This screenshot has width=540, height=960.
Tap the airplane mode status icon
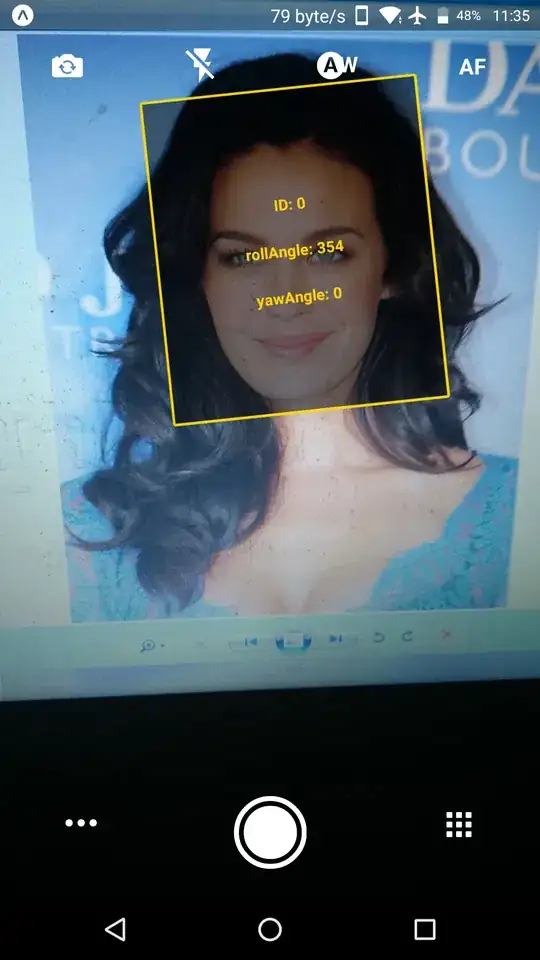(x=418, y=16)
